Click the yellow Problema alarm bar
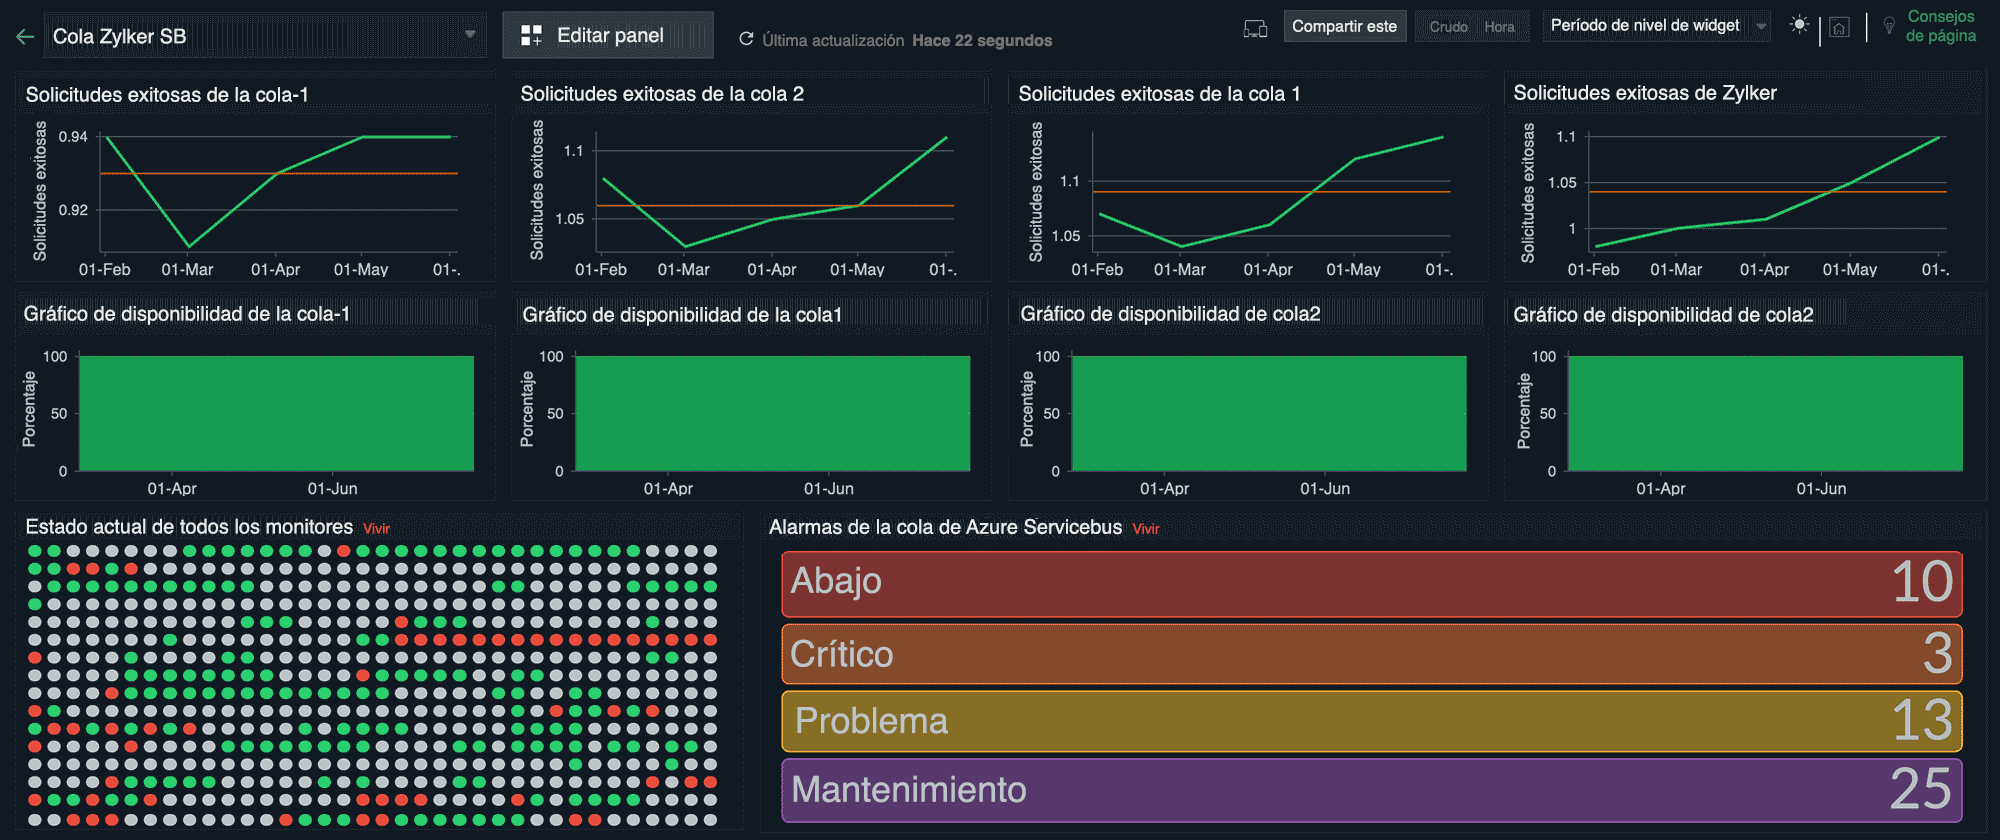2000x840 pixels. (x=1371, y=721)
